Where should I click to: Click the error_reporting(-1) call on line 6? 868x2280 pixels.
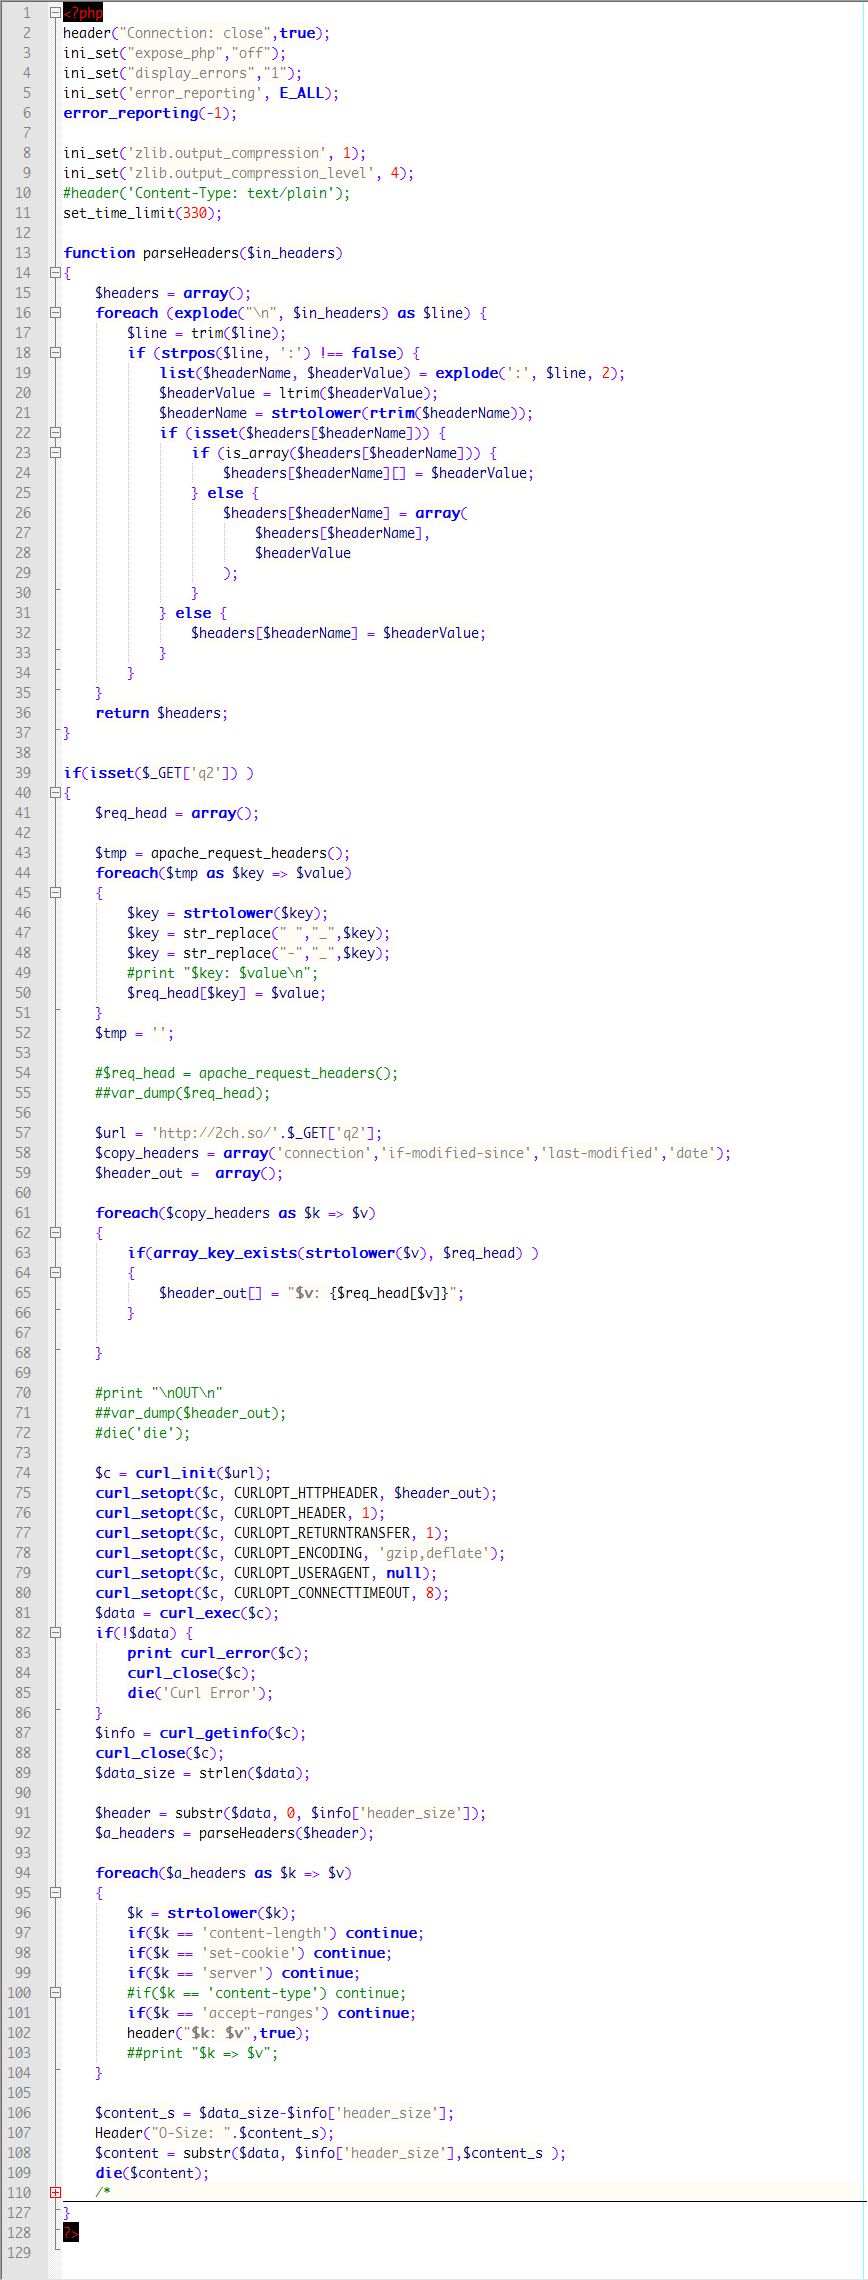click(148, 113)
